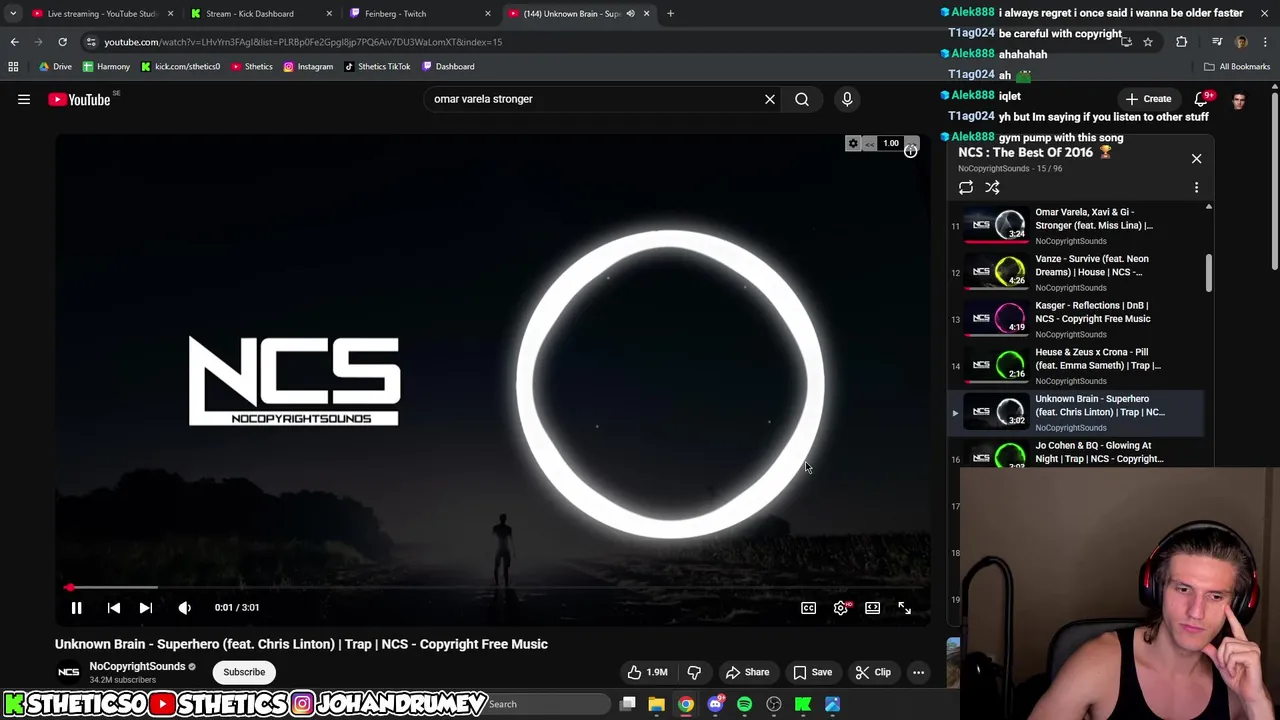Reload the current page
Viewport: 1280px width, 720px height.
(x=62, y=42)
